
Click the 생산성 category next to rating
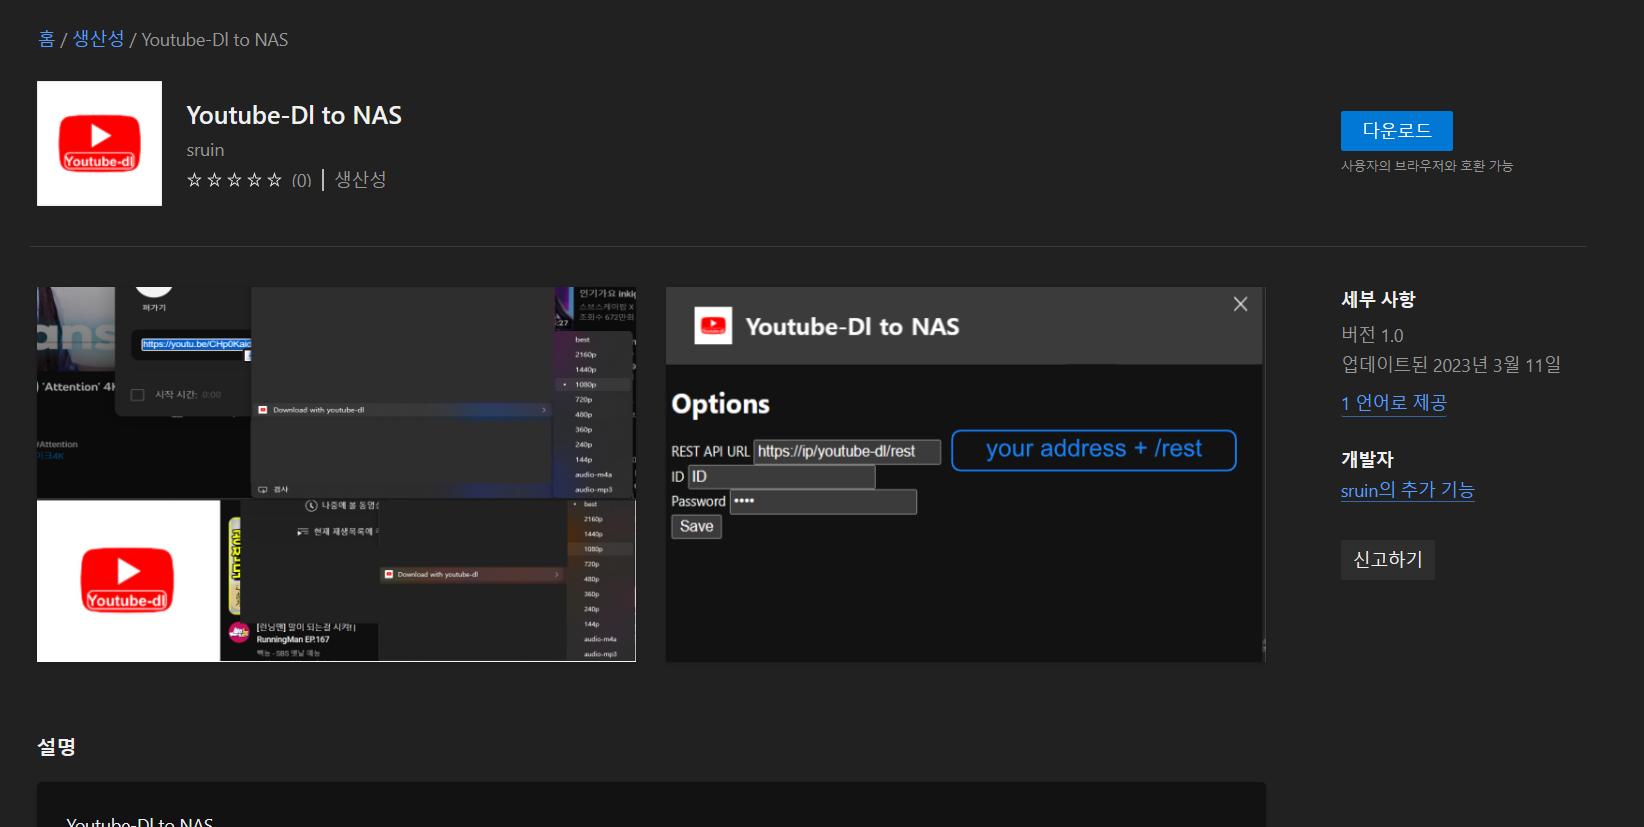click(x=360, y=180)
